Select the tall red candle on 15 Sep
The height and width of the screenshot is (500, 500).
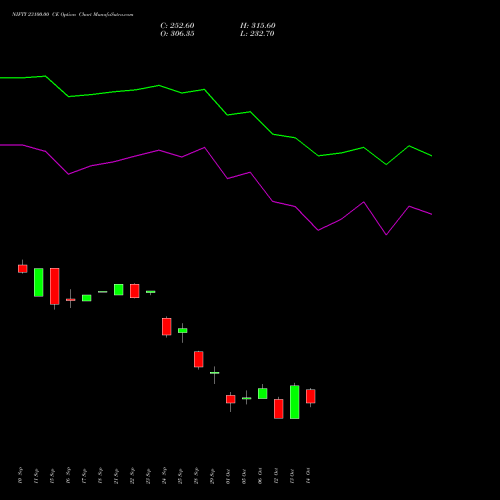(55, 286)
